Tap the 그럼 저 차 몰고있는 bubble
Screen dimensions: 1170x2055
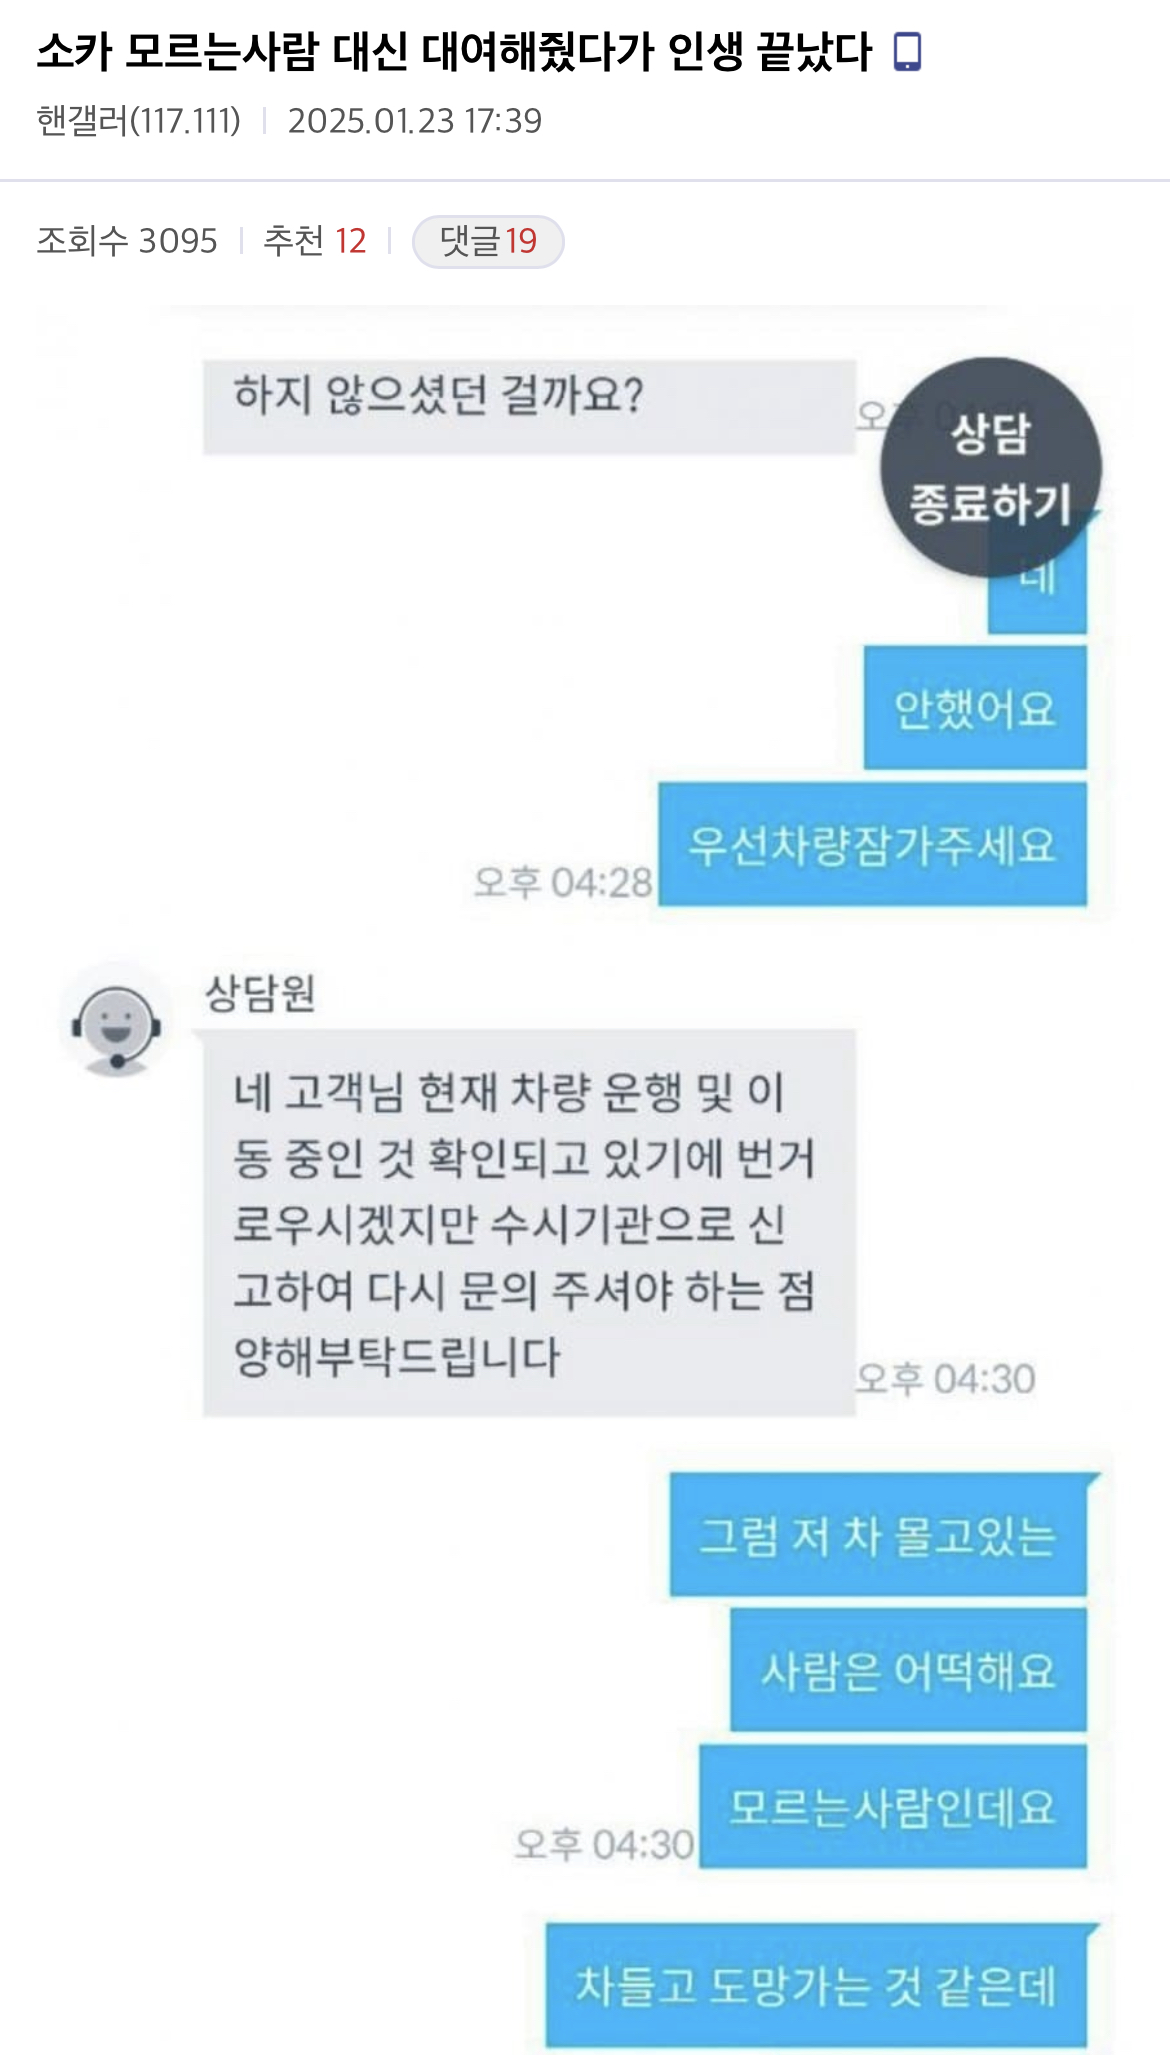878,1535
